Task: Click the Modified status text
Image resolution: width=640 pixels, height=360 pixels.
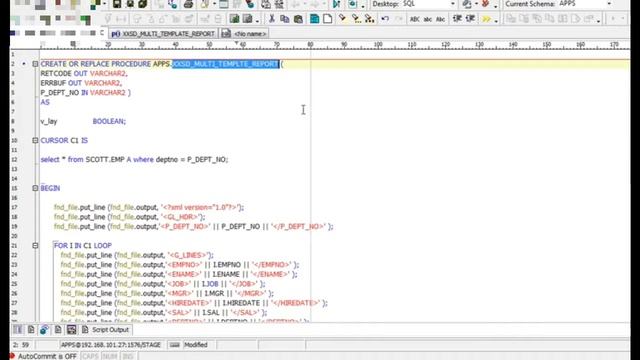Action: (x=196, y=345)
